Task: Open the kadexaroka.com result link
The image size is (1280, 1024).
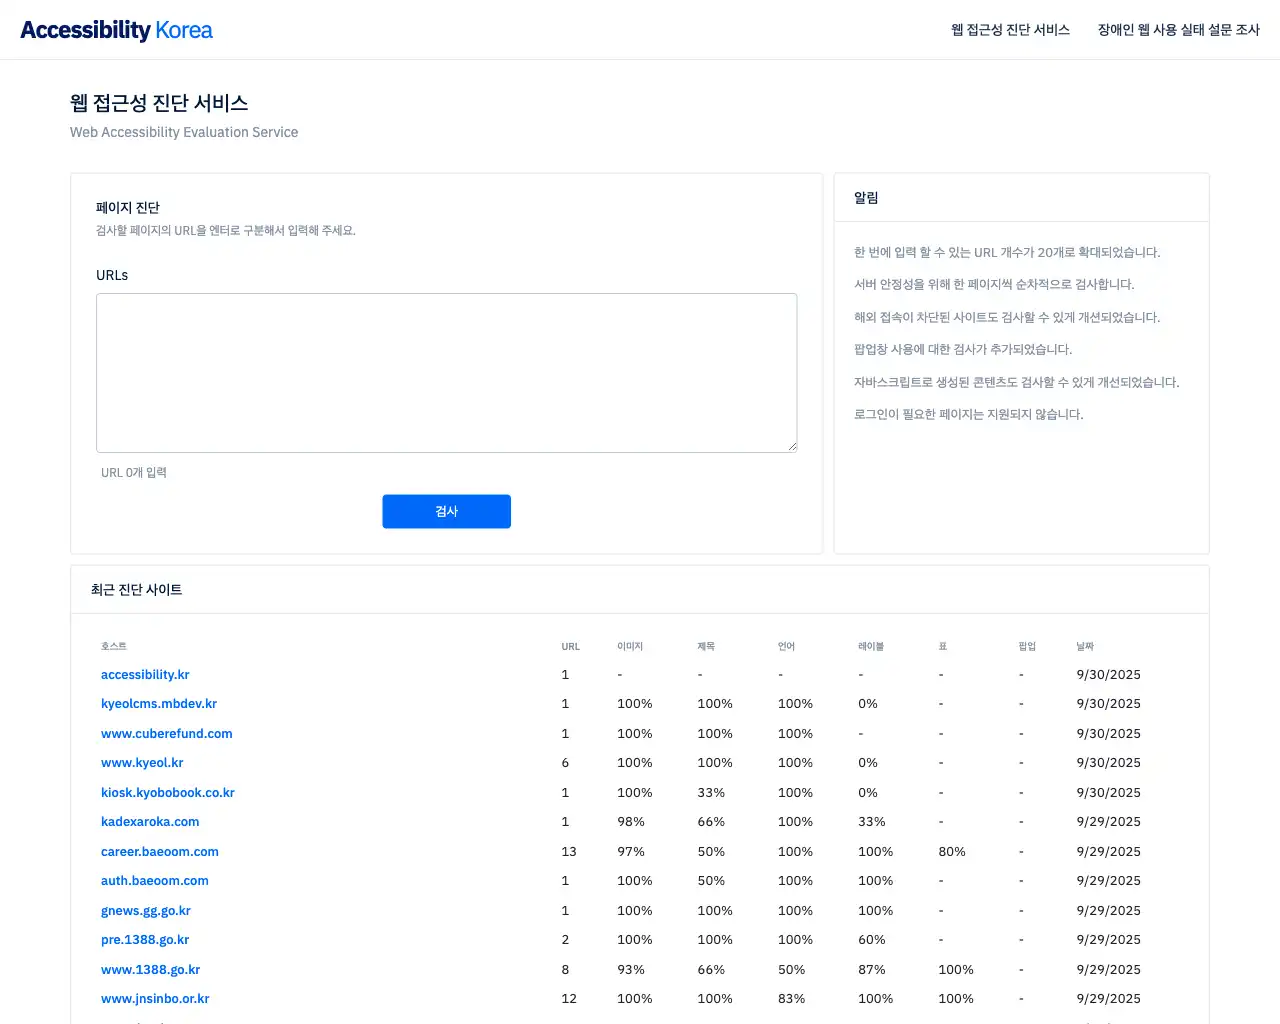Action: click(x=150, y=821)
